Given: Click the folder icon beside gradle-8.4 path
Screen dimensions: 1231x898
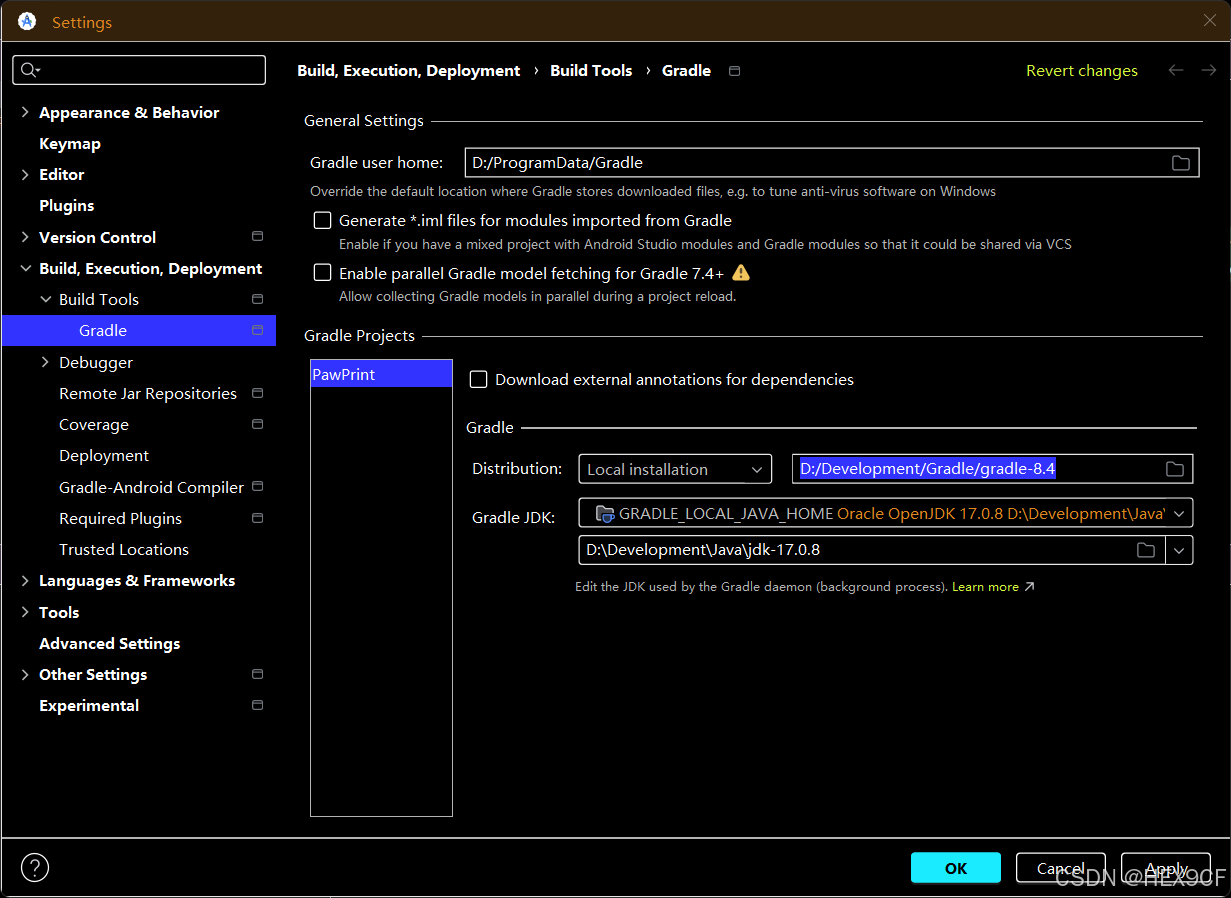Looking at the screenshot, I should [1175, 469].
